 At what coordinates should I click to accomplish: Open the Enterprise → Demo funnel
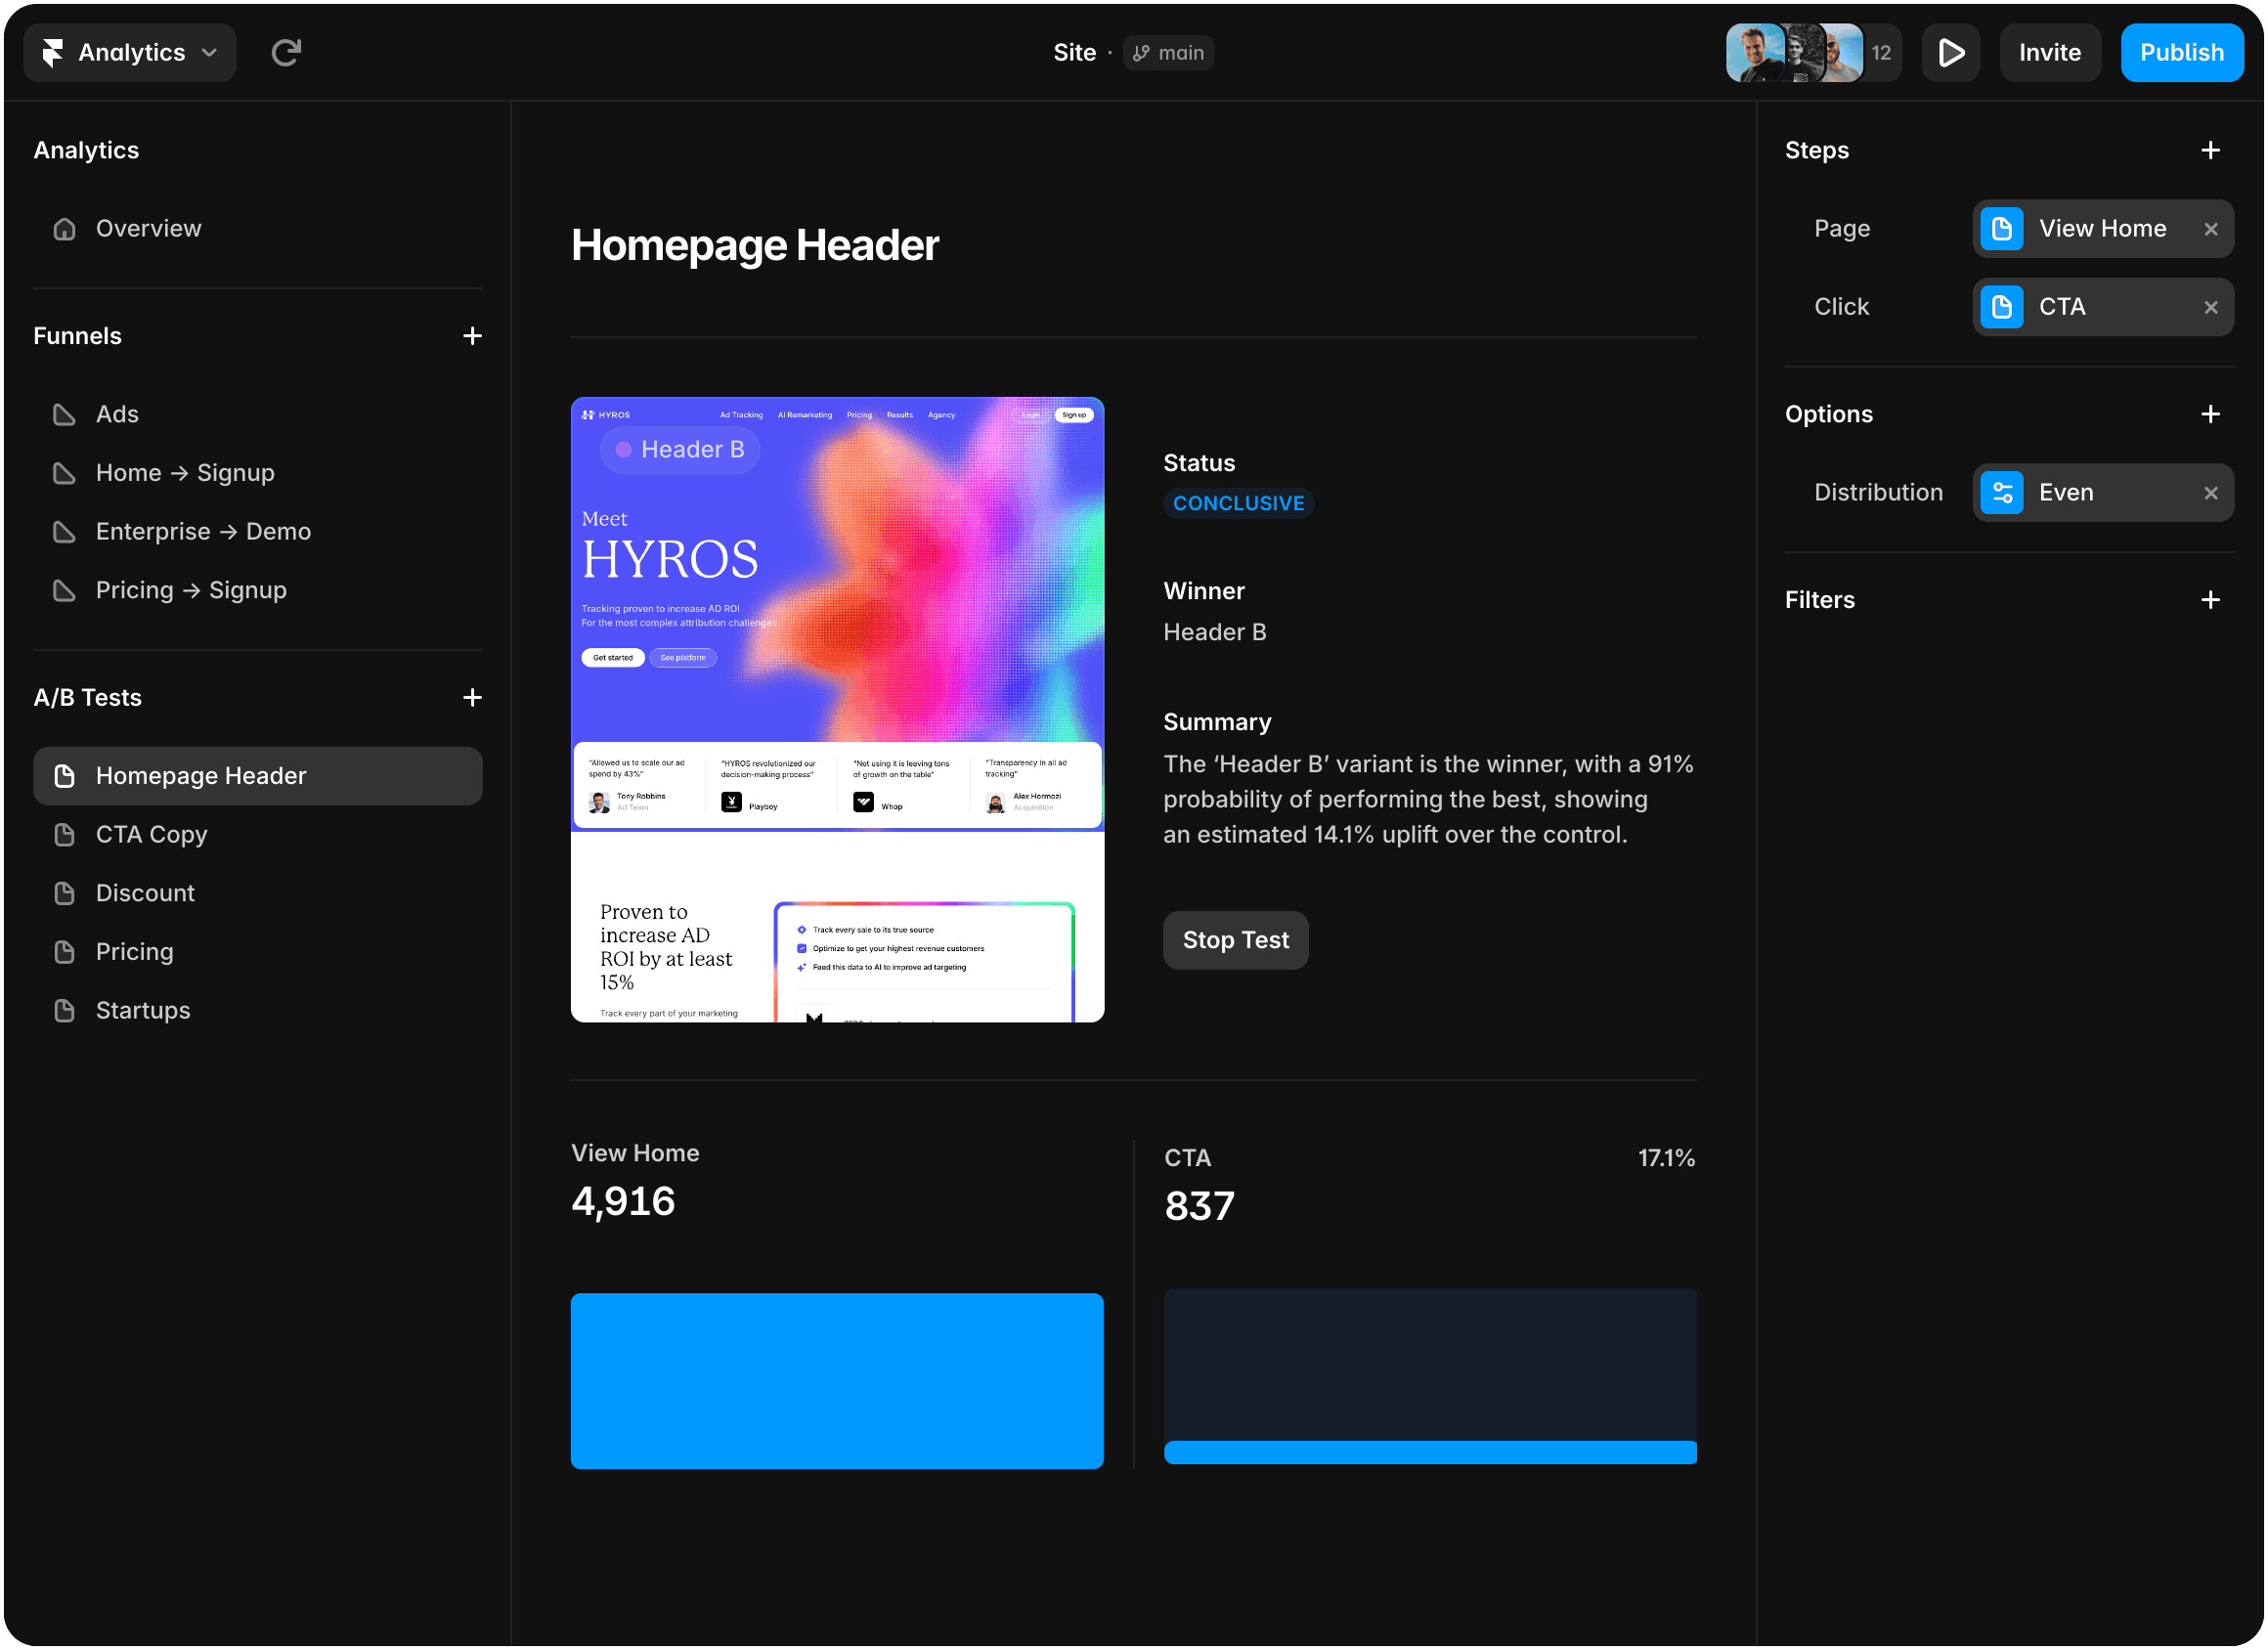(x=258, y=532)
